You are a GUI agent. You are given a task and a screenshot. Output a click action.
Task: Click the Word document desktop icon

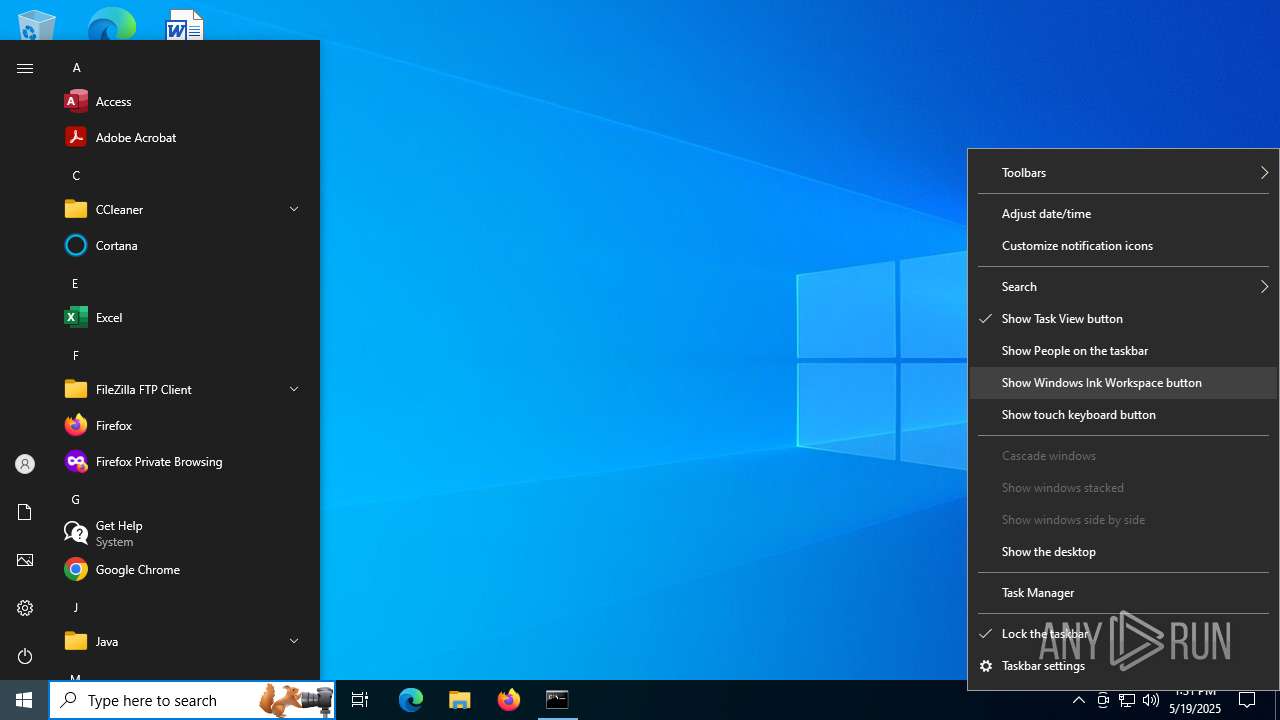[x=184, y=25]
